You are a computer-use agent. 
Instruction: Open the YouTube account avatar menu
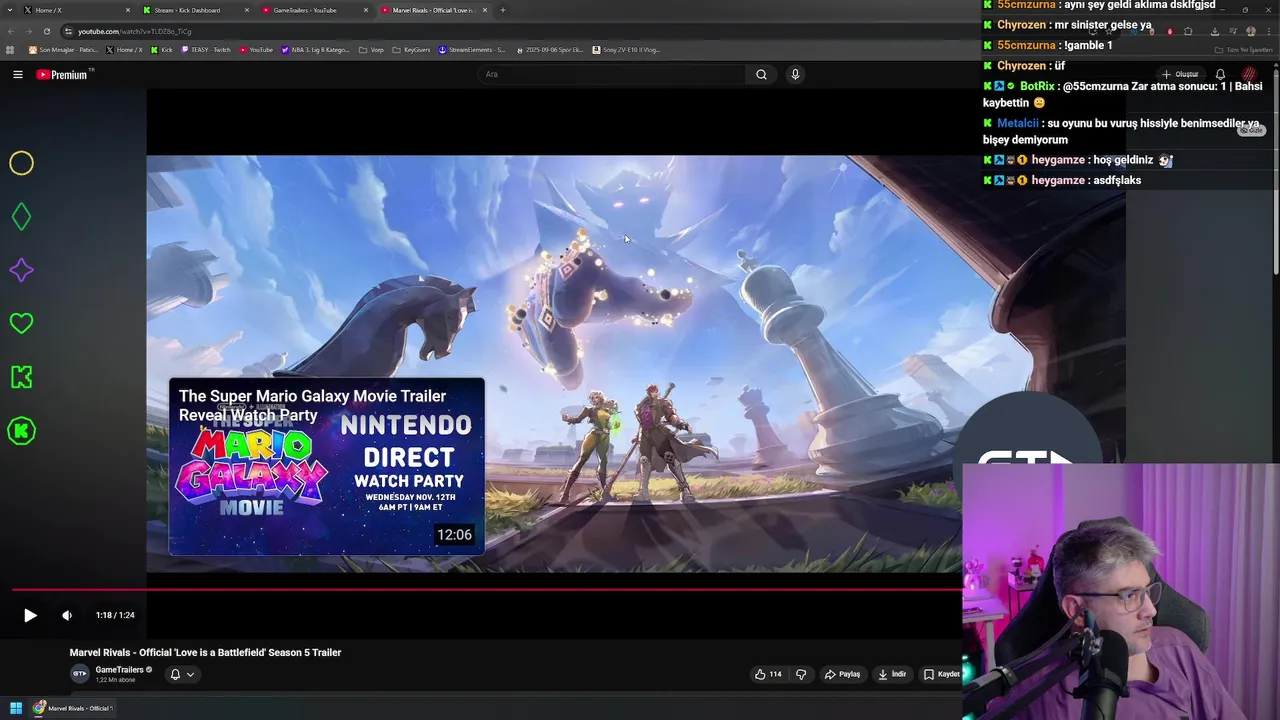click(x=1249, y=74)
